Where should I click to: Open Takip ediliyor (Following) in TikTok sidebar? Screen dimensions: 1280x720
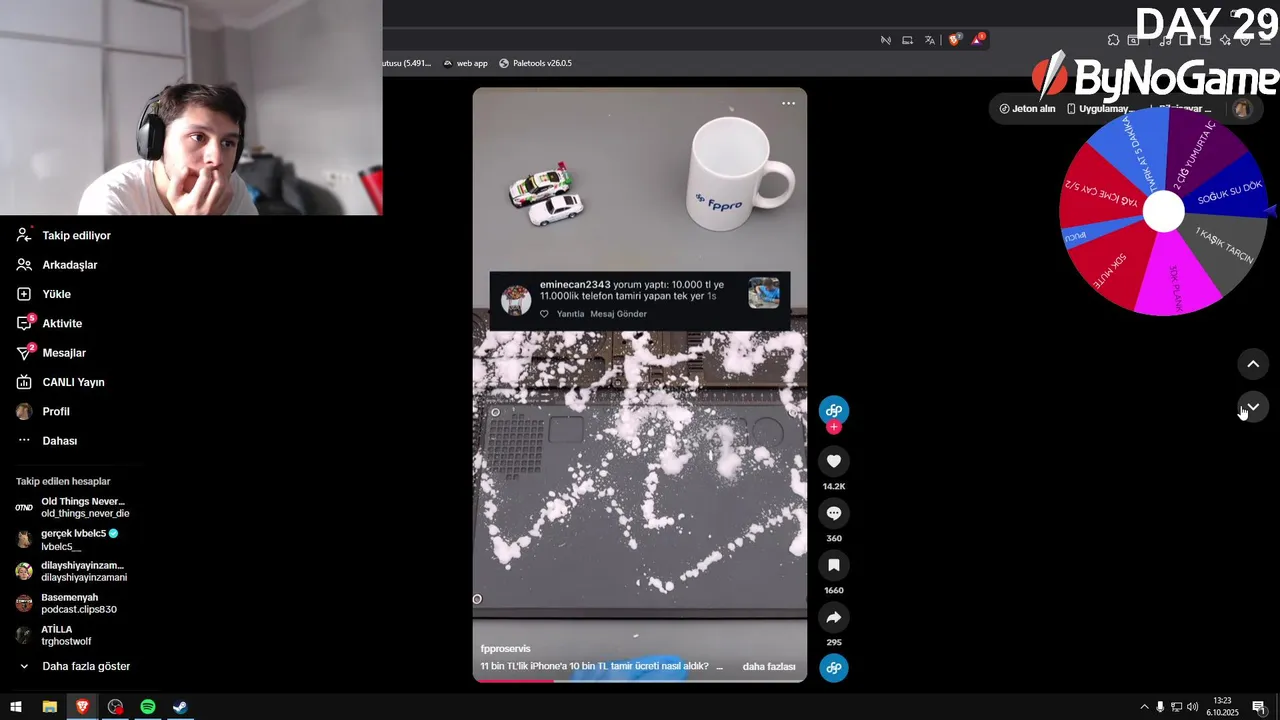pos(64,235)
